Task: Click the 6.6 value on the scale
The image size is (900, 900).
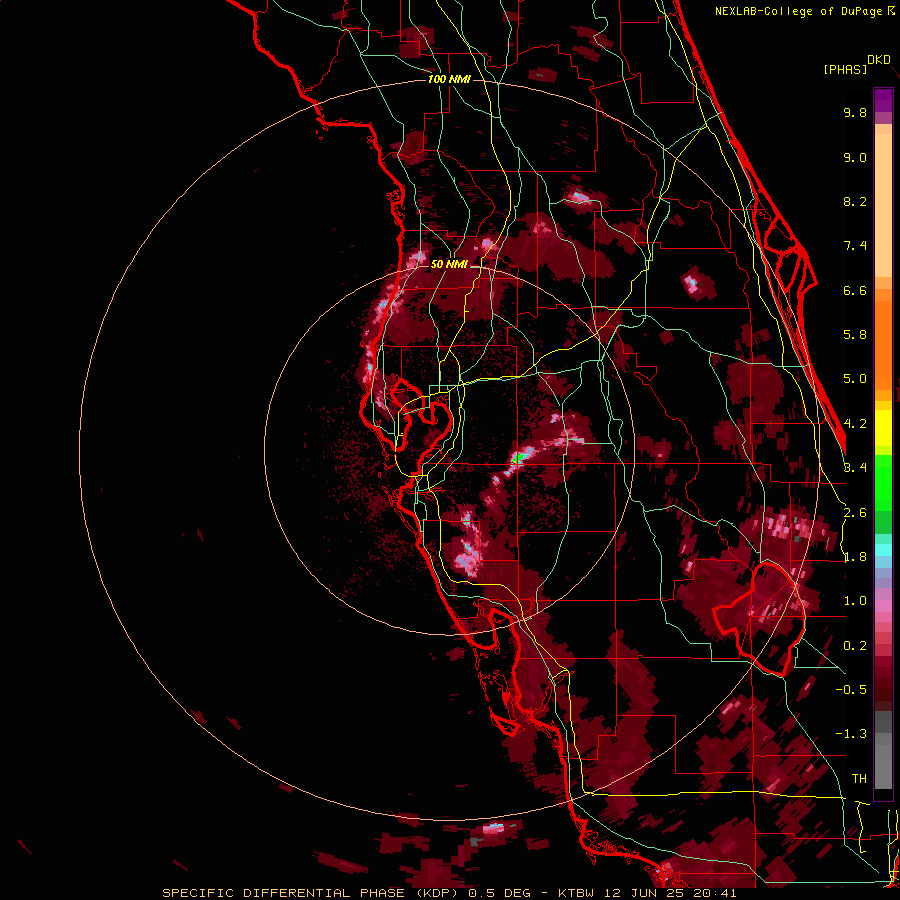Action: pos(855,290)
